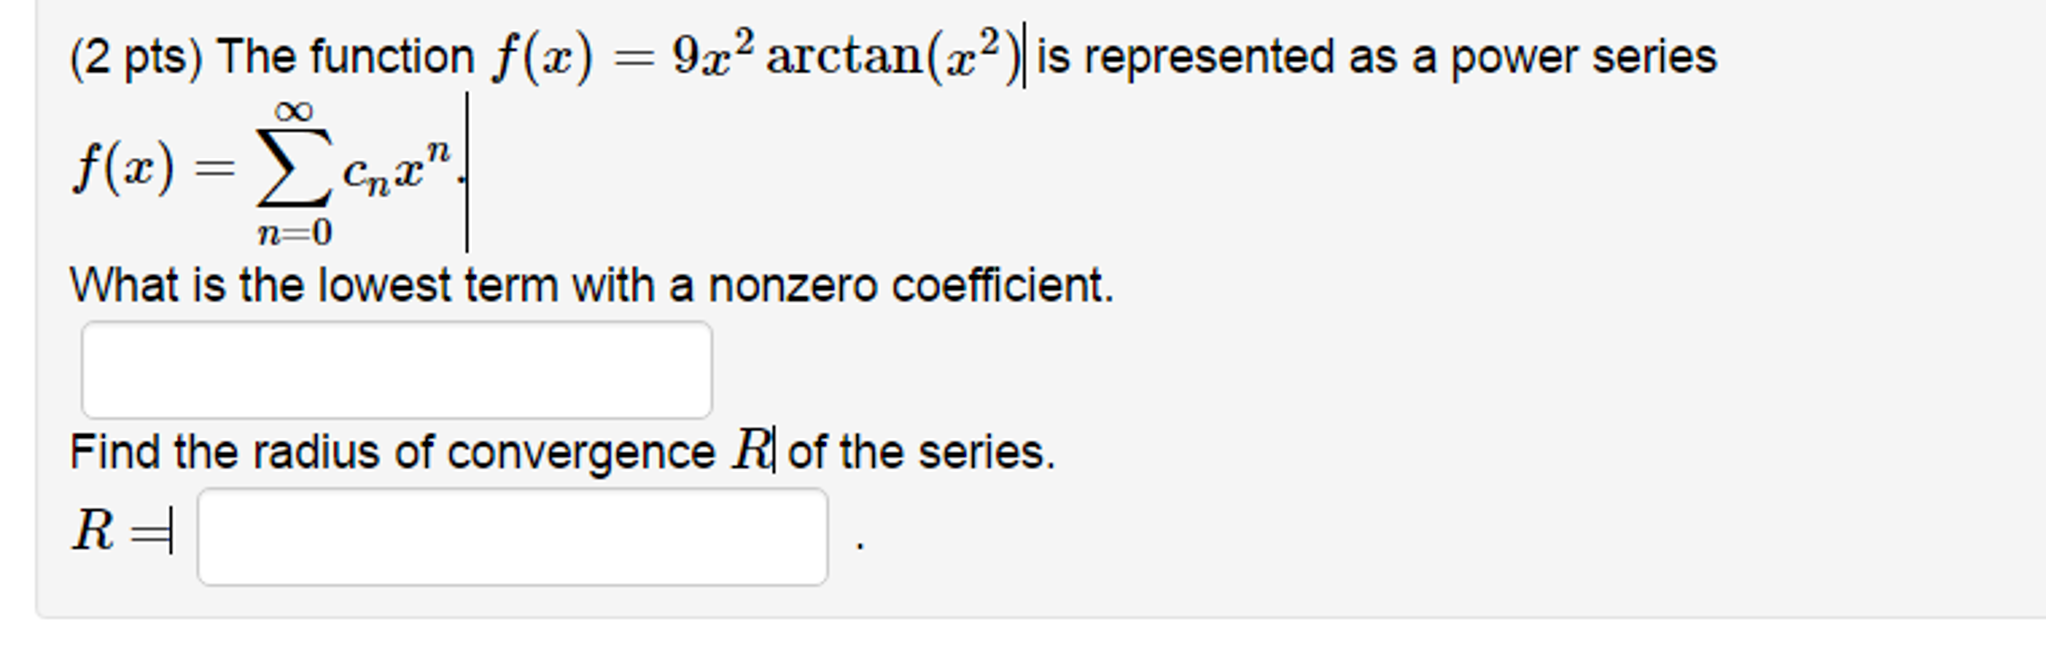The image size is (2046, 654).
Task: Click the answer box for the lowest nonzero term
Action: pos(395,370)
